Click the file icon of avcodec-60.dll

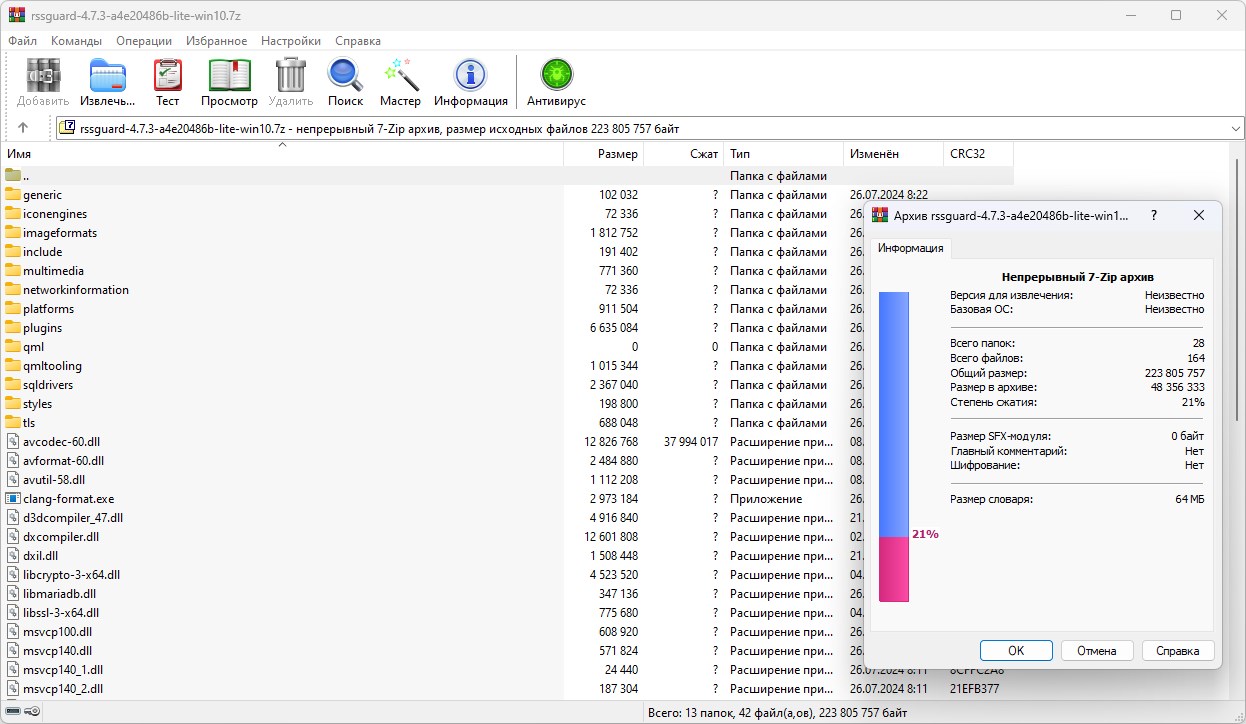point(13,442)
